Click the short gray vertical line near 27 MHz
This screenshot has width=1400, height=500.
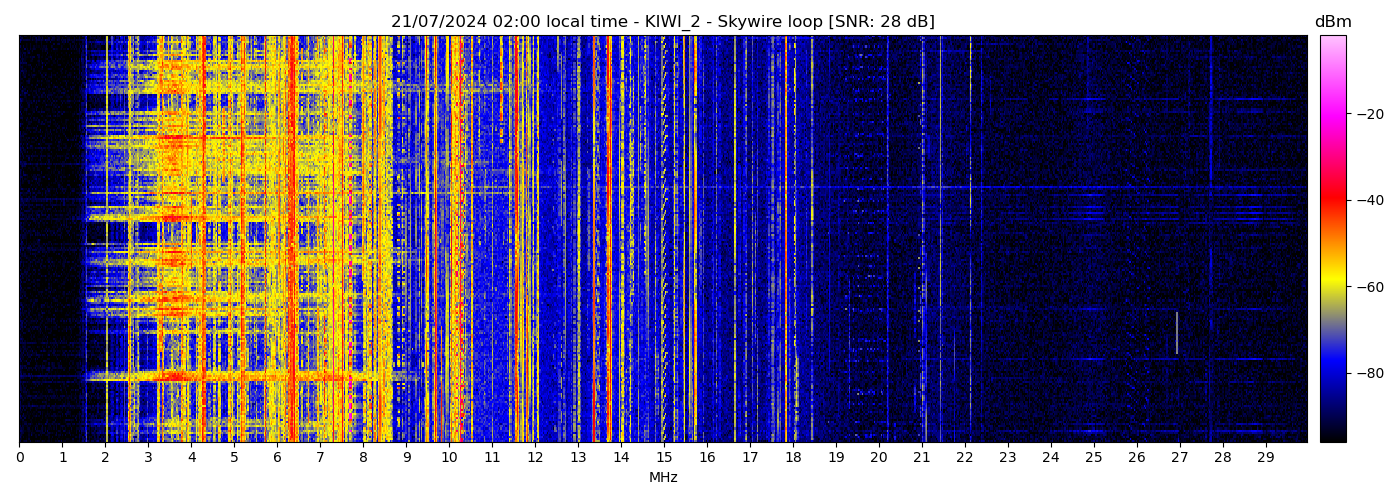(x=1176, y=332)
